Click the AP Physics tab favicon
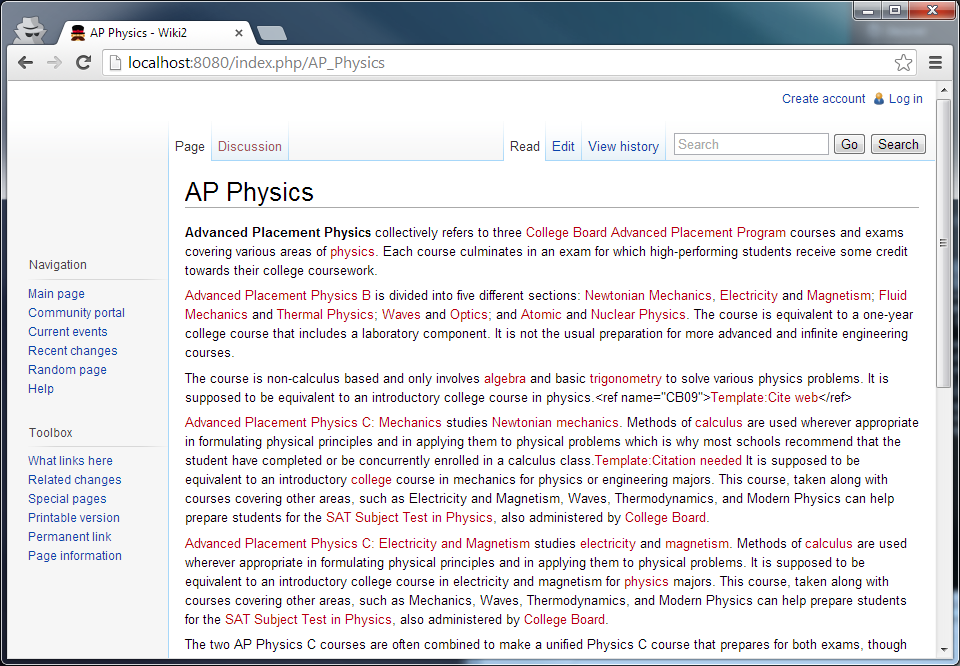 point(77,32)
